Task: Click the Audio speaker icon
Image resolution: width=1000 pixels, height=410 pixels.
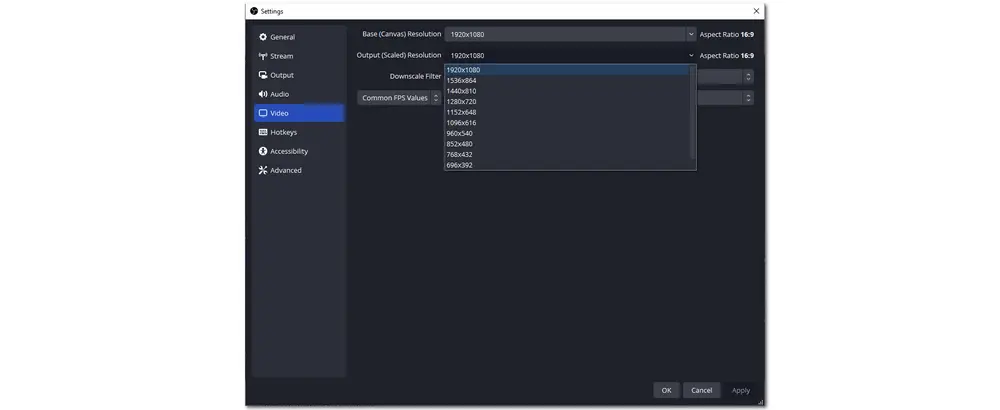Action: (263, 94)
